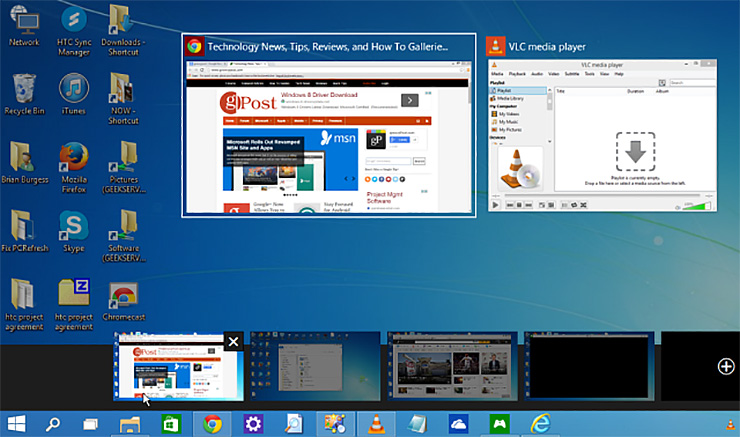The image size is (740, 437).
Task: Close the first virtual desktop
Action: (x=234, y=342)
